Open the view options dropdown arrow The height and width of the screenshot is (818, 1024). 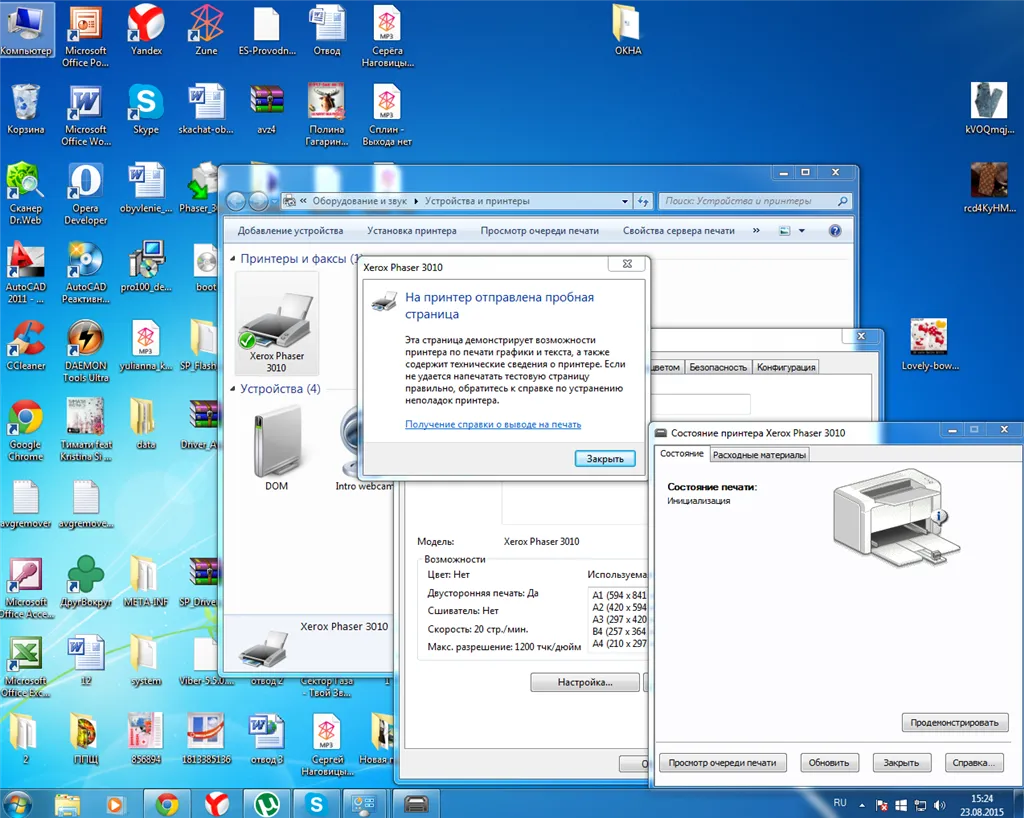coord(802,230)
